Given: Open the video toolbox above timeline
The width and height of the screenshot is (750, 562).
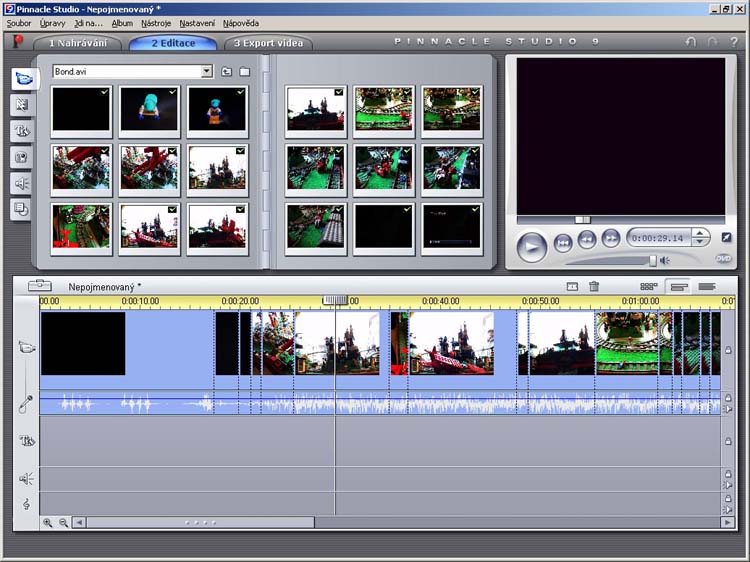Looking at the screenshot, I should click(x=40, y=286).
